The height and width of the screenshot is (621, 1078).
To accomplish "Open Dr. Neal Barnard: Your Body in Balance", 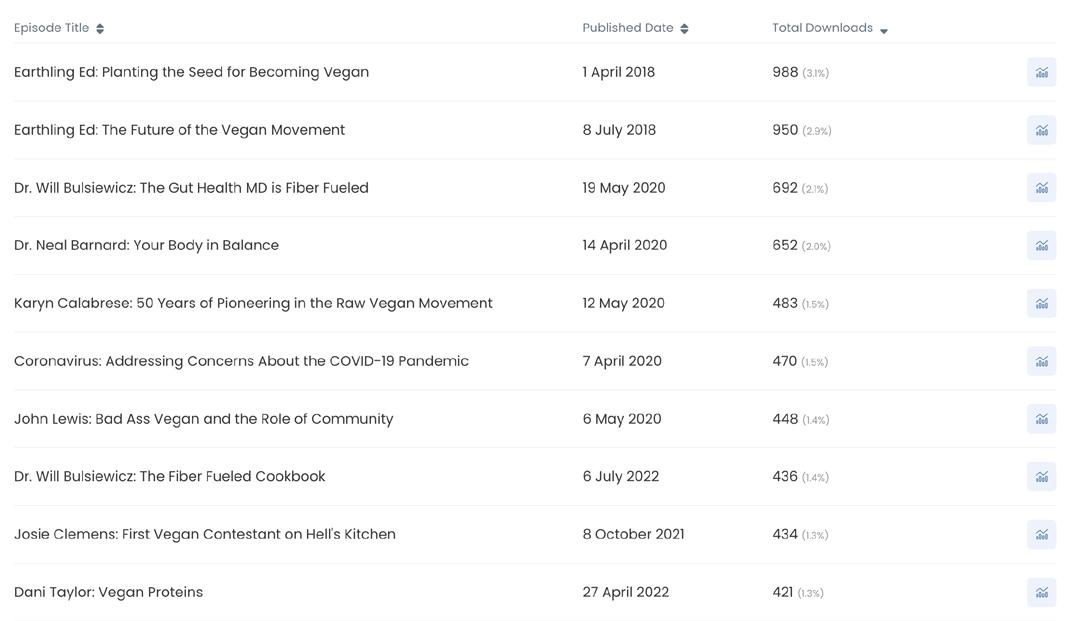I will [146, 245].
